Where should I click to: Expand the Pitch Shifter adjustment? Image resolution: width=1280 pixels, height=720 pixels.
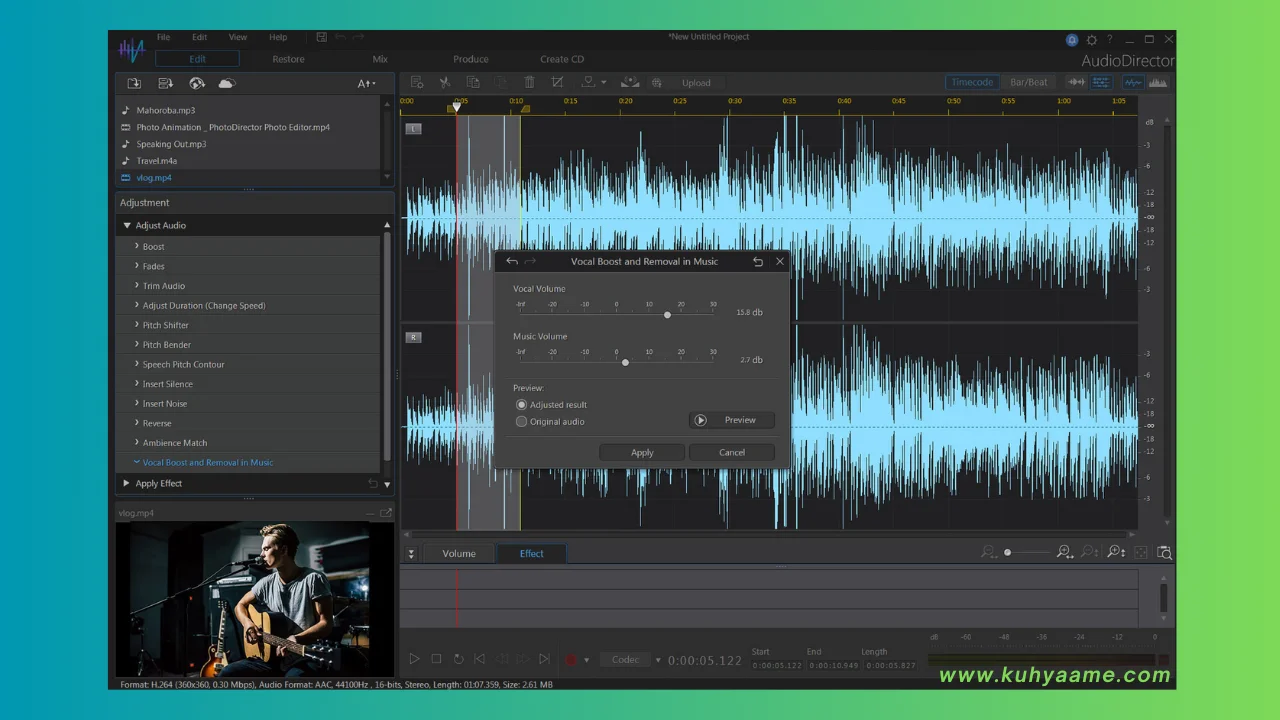pos(136,325)
